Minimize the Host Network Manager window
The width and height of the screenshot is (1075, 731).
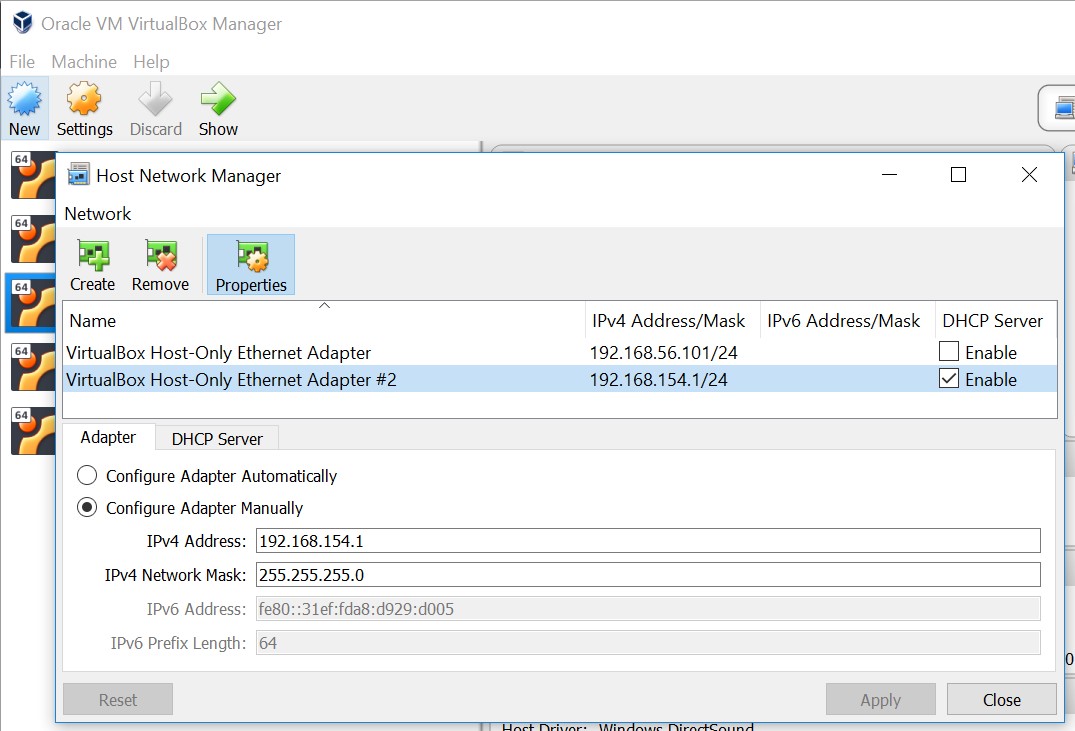click(x=889, y=175)
